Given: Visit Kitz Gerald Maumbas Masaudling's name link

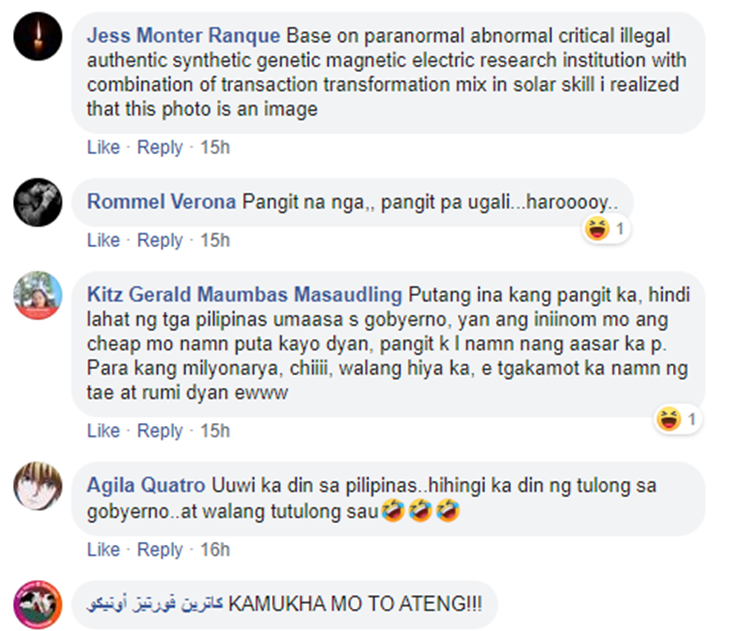Looking at the screenshot, I should (x=244, y=295).
